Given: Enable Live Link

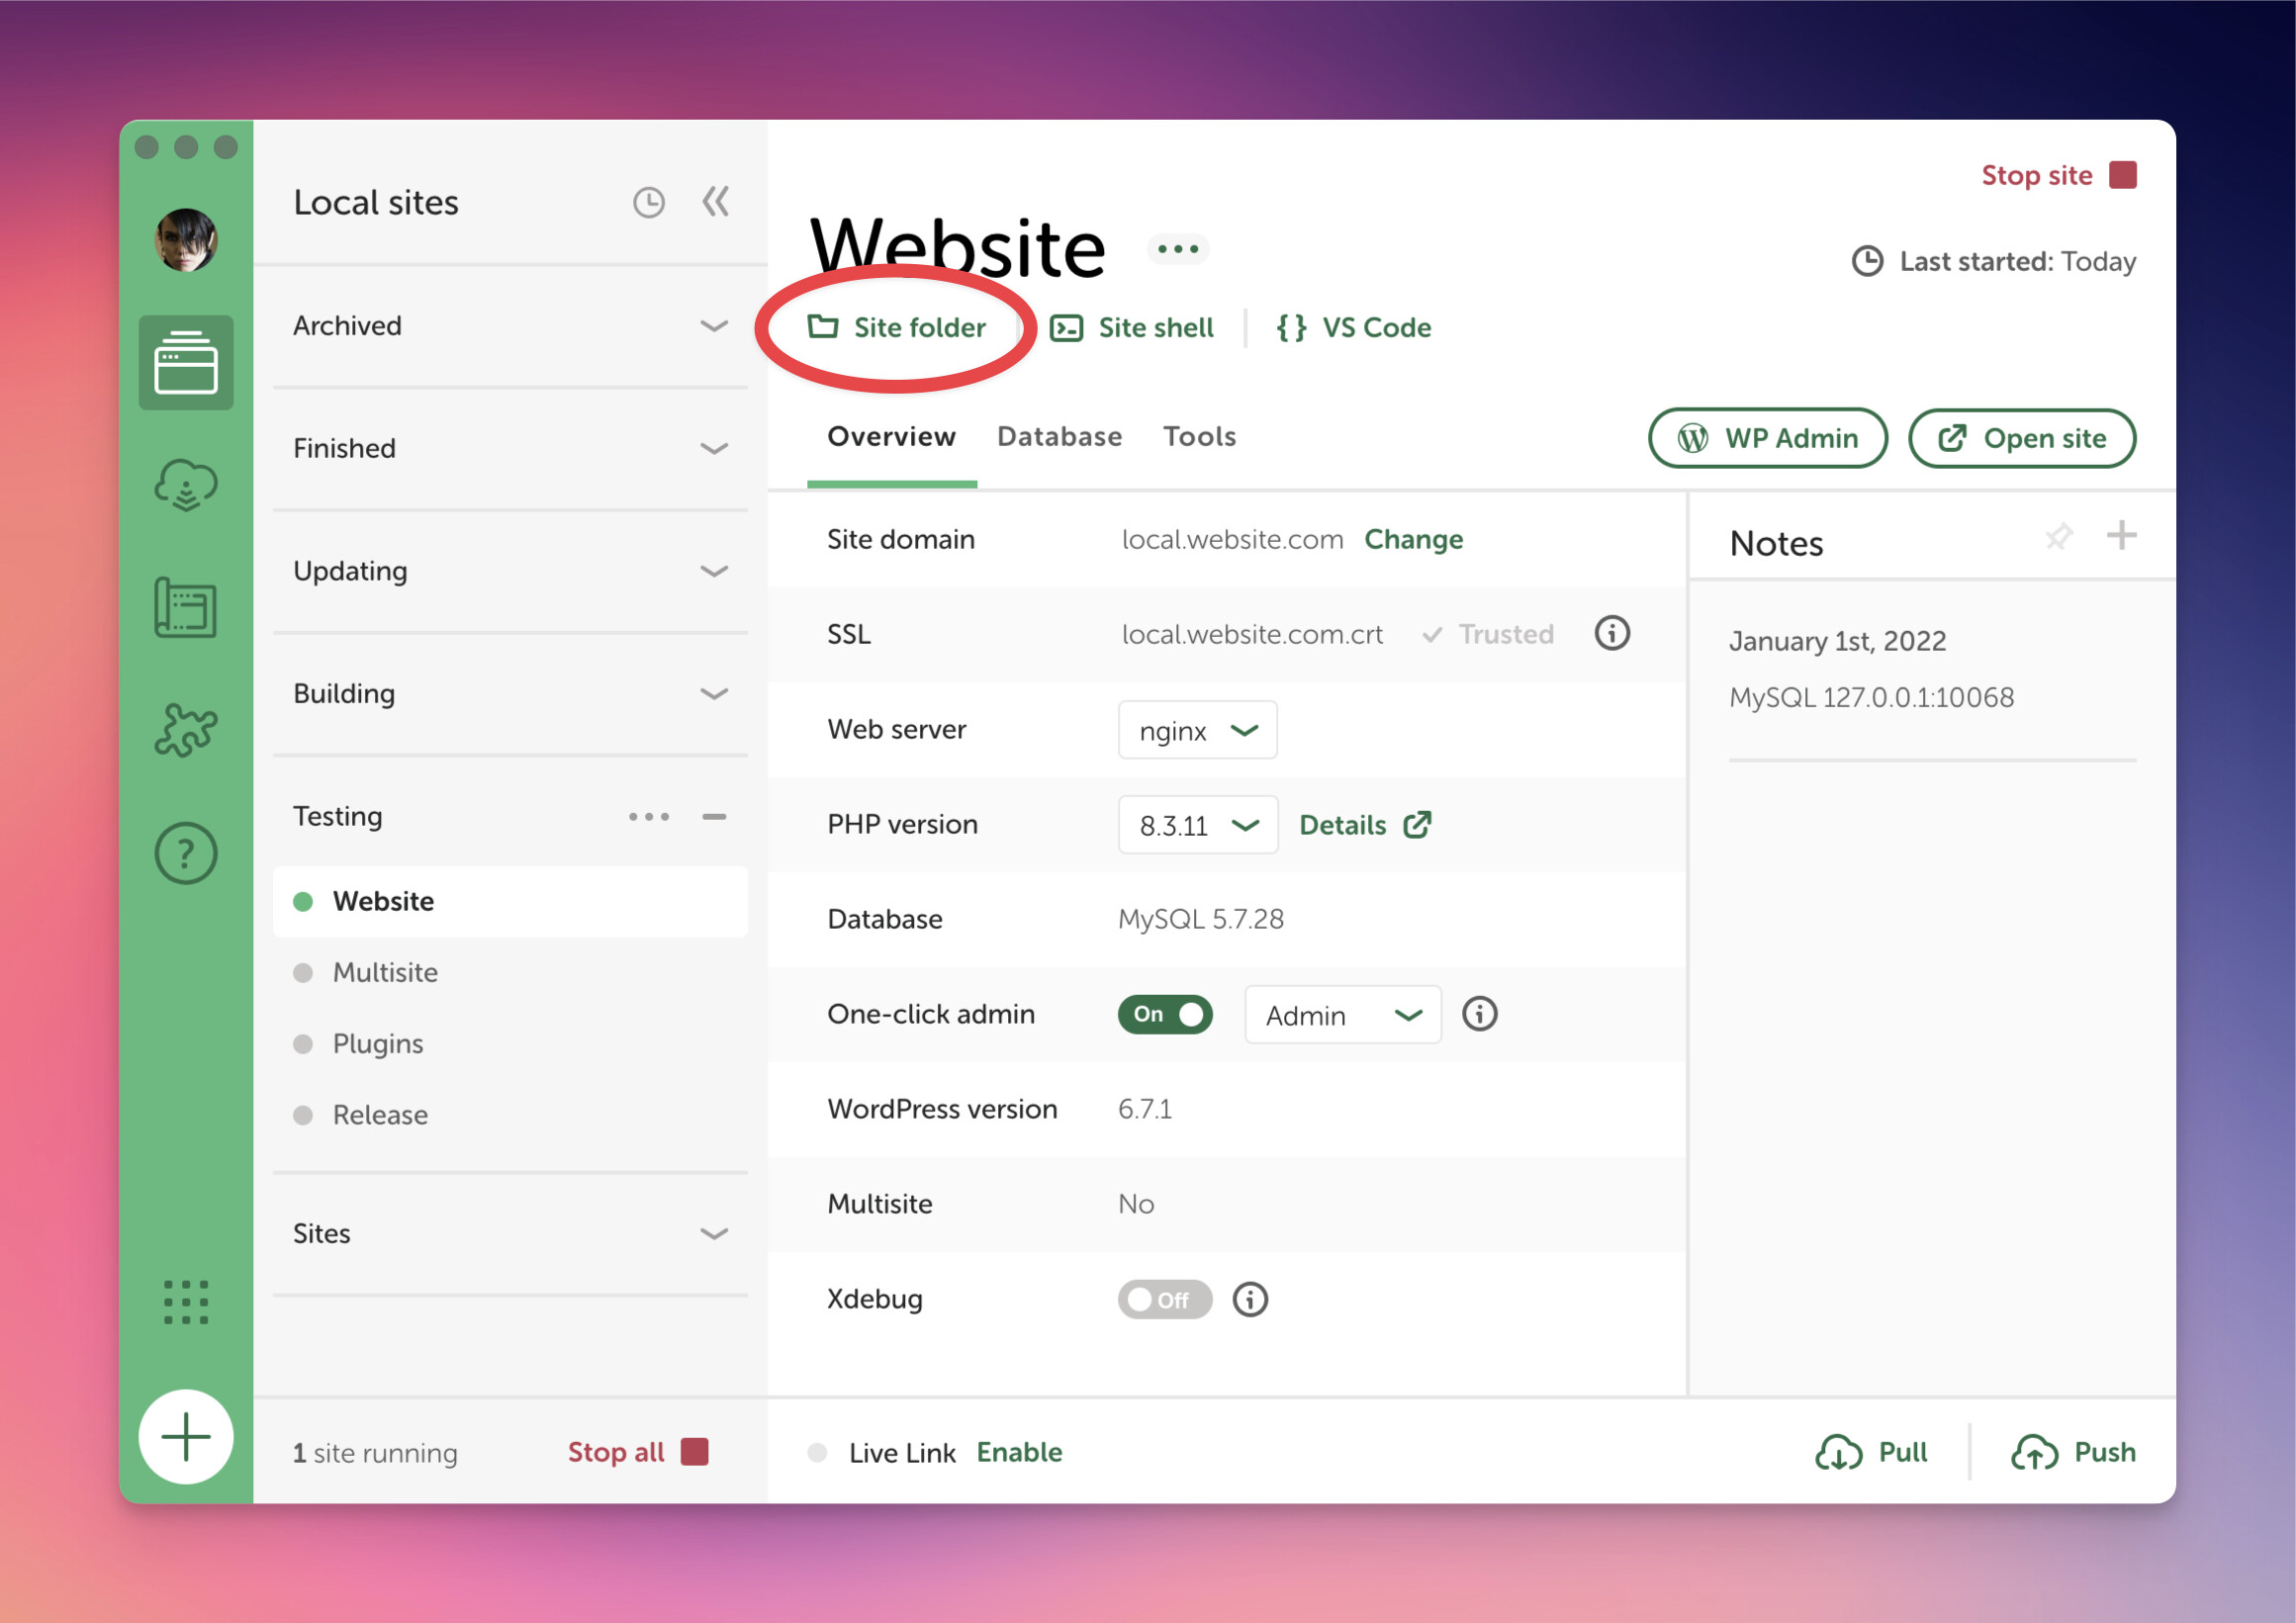Looking at the screenshot, I should pyautogui.click(x=1019, y=1452).
